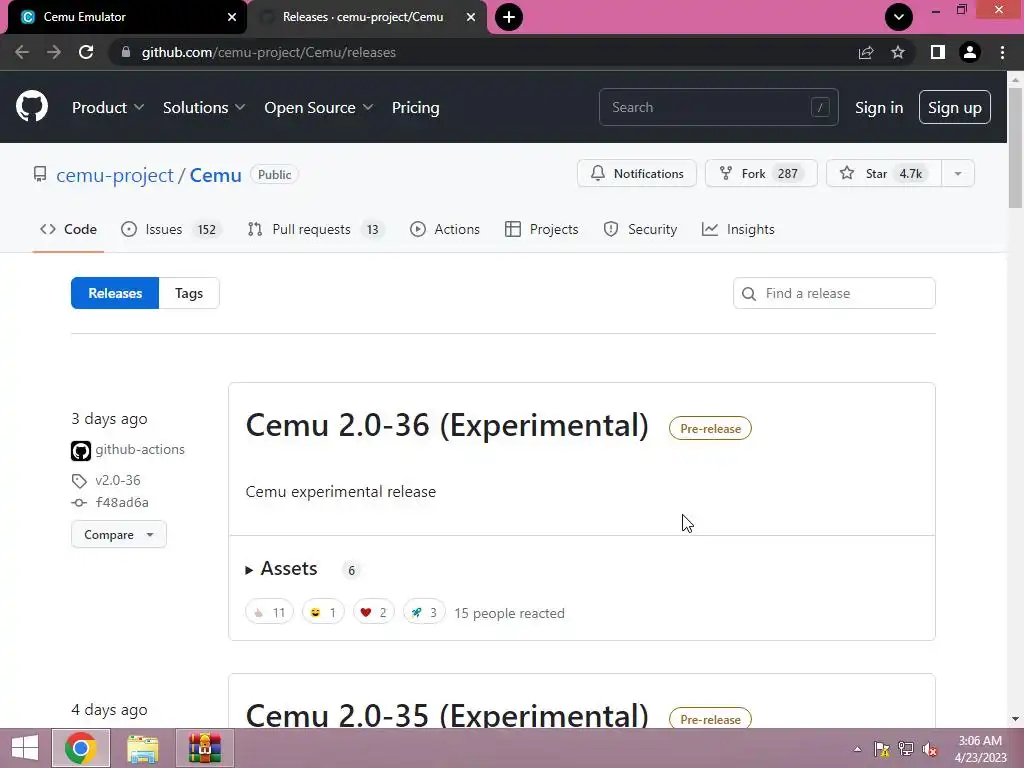Bookmark page with star icon
The height and width of the screenshot is (768, 1024).
click(x=898, y=52)
